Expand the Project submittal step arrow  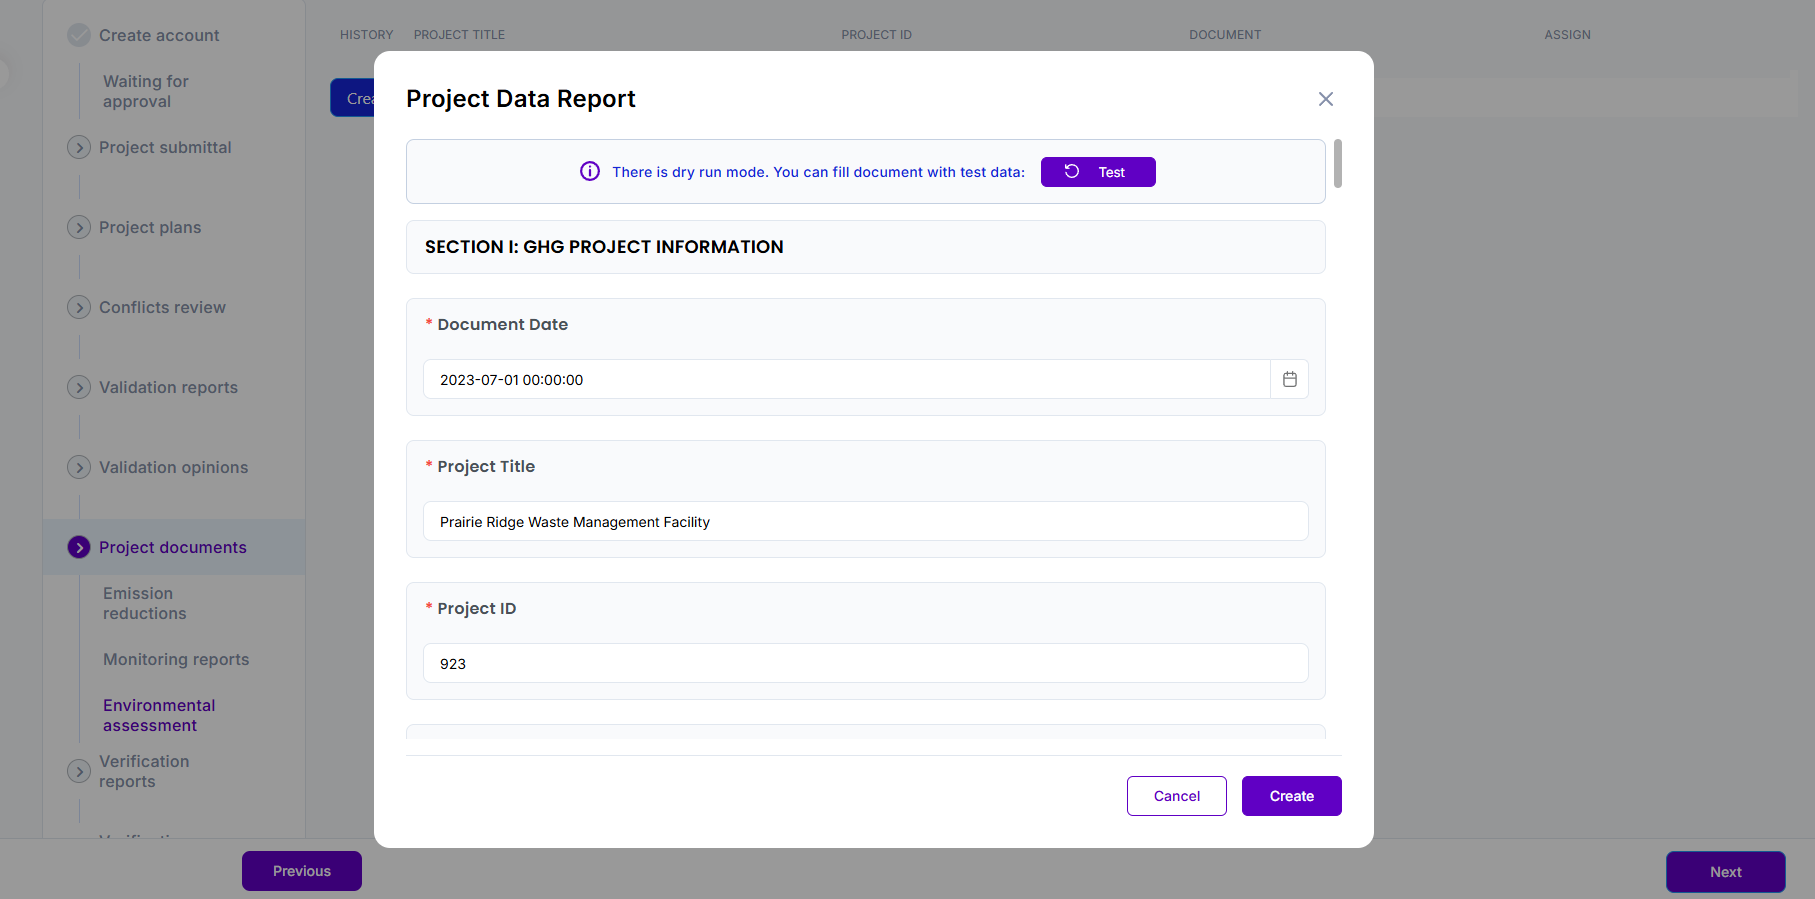click(x=79, y=147)
